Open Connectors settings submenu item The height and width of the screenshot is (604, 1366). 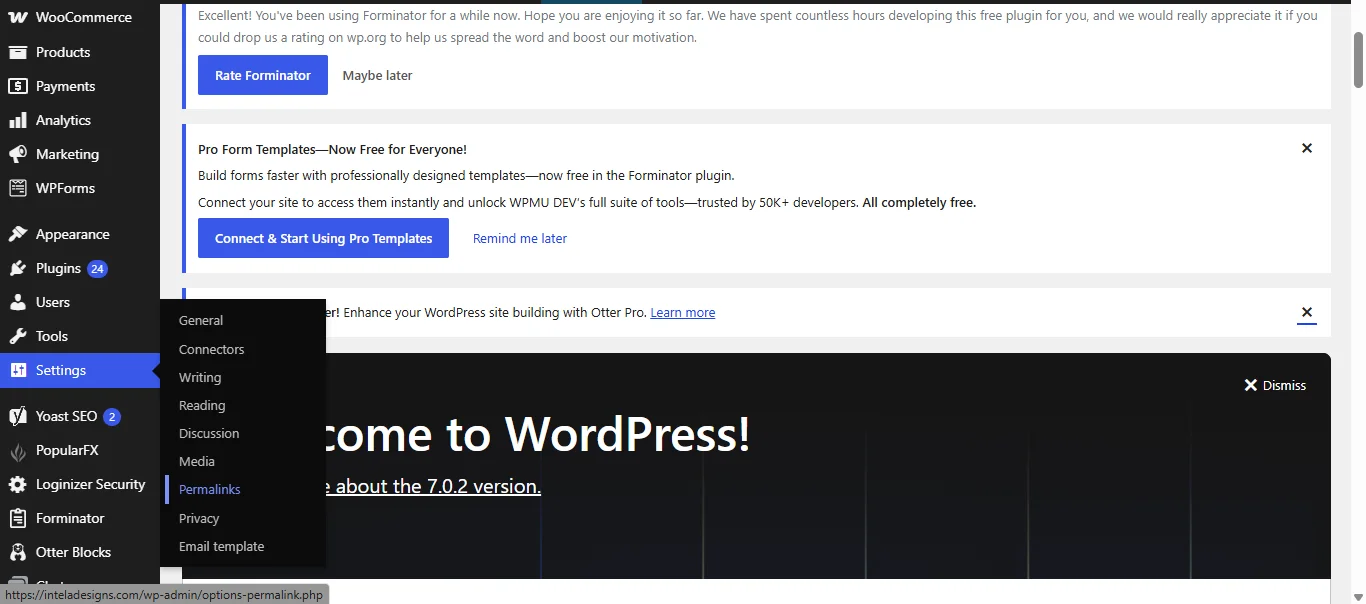212,349
